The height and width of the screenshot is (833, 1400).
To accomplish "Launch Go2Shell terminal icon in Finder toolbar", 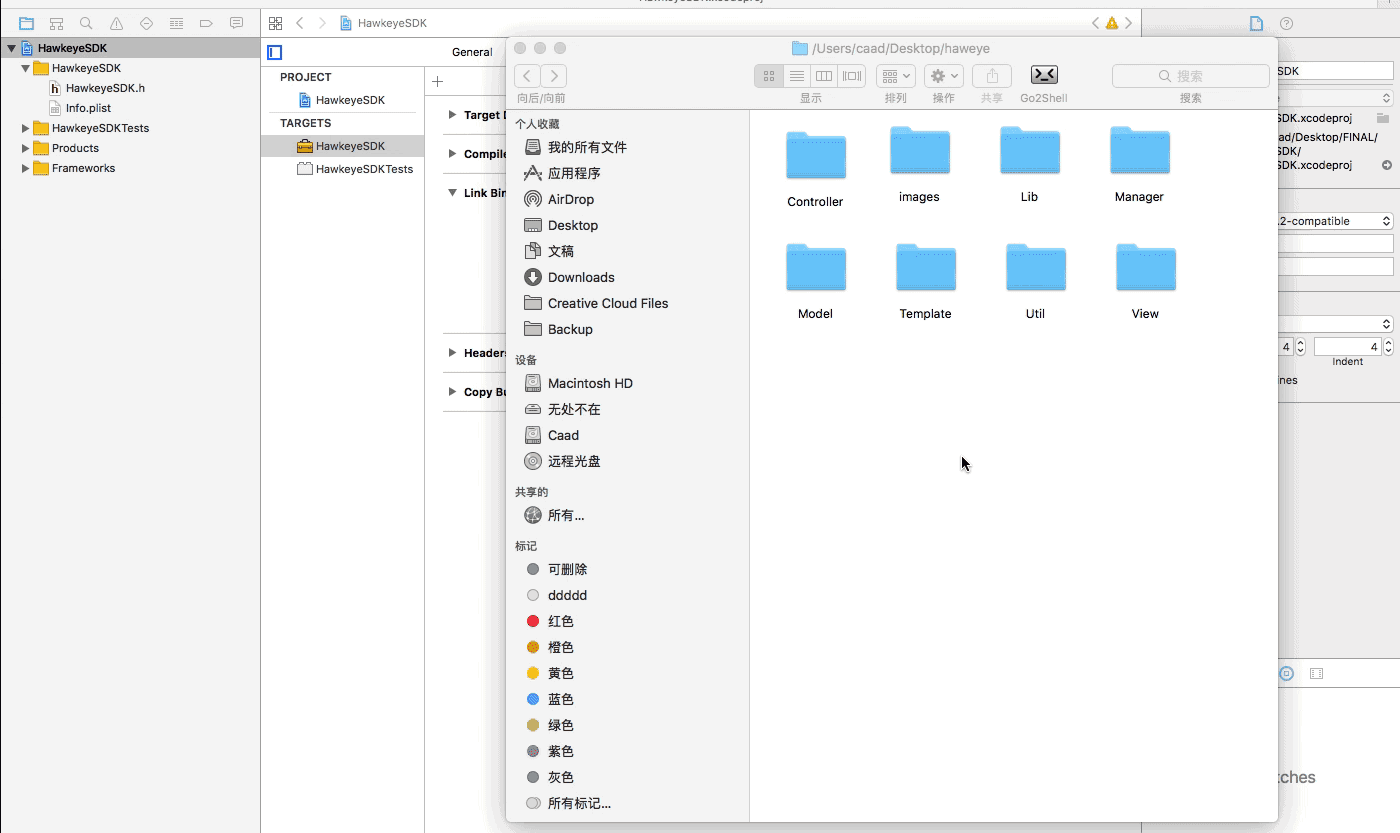I will [1044, 75].
